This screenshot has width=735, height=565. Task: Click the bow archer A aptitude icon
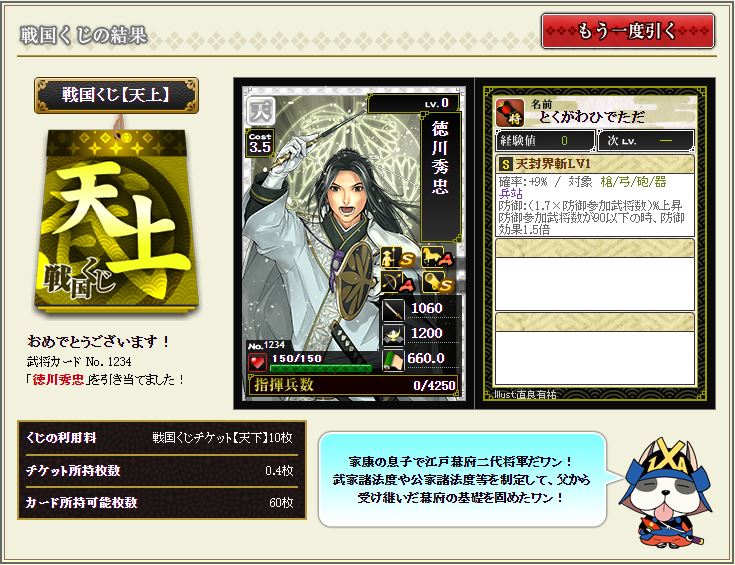click(398, 282)
